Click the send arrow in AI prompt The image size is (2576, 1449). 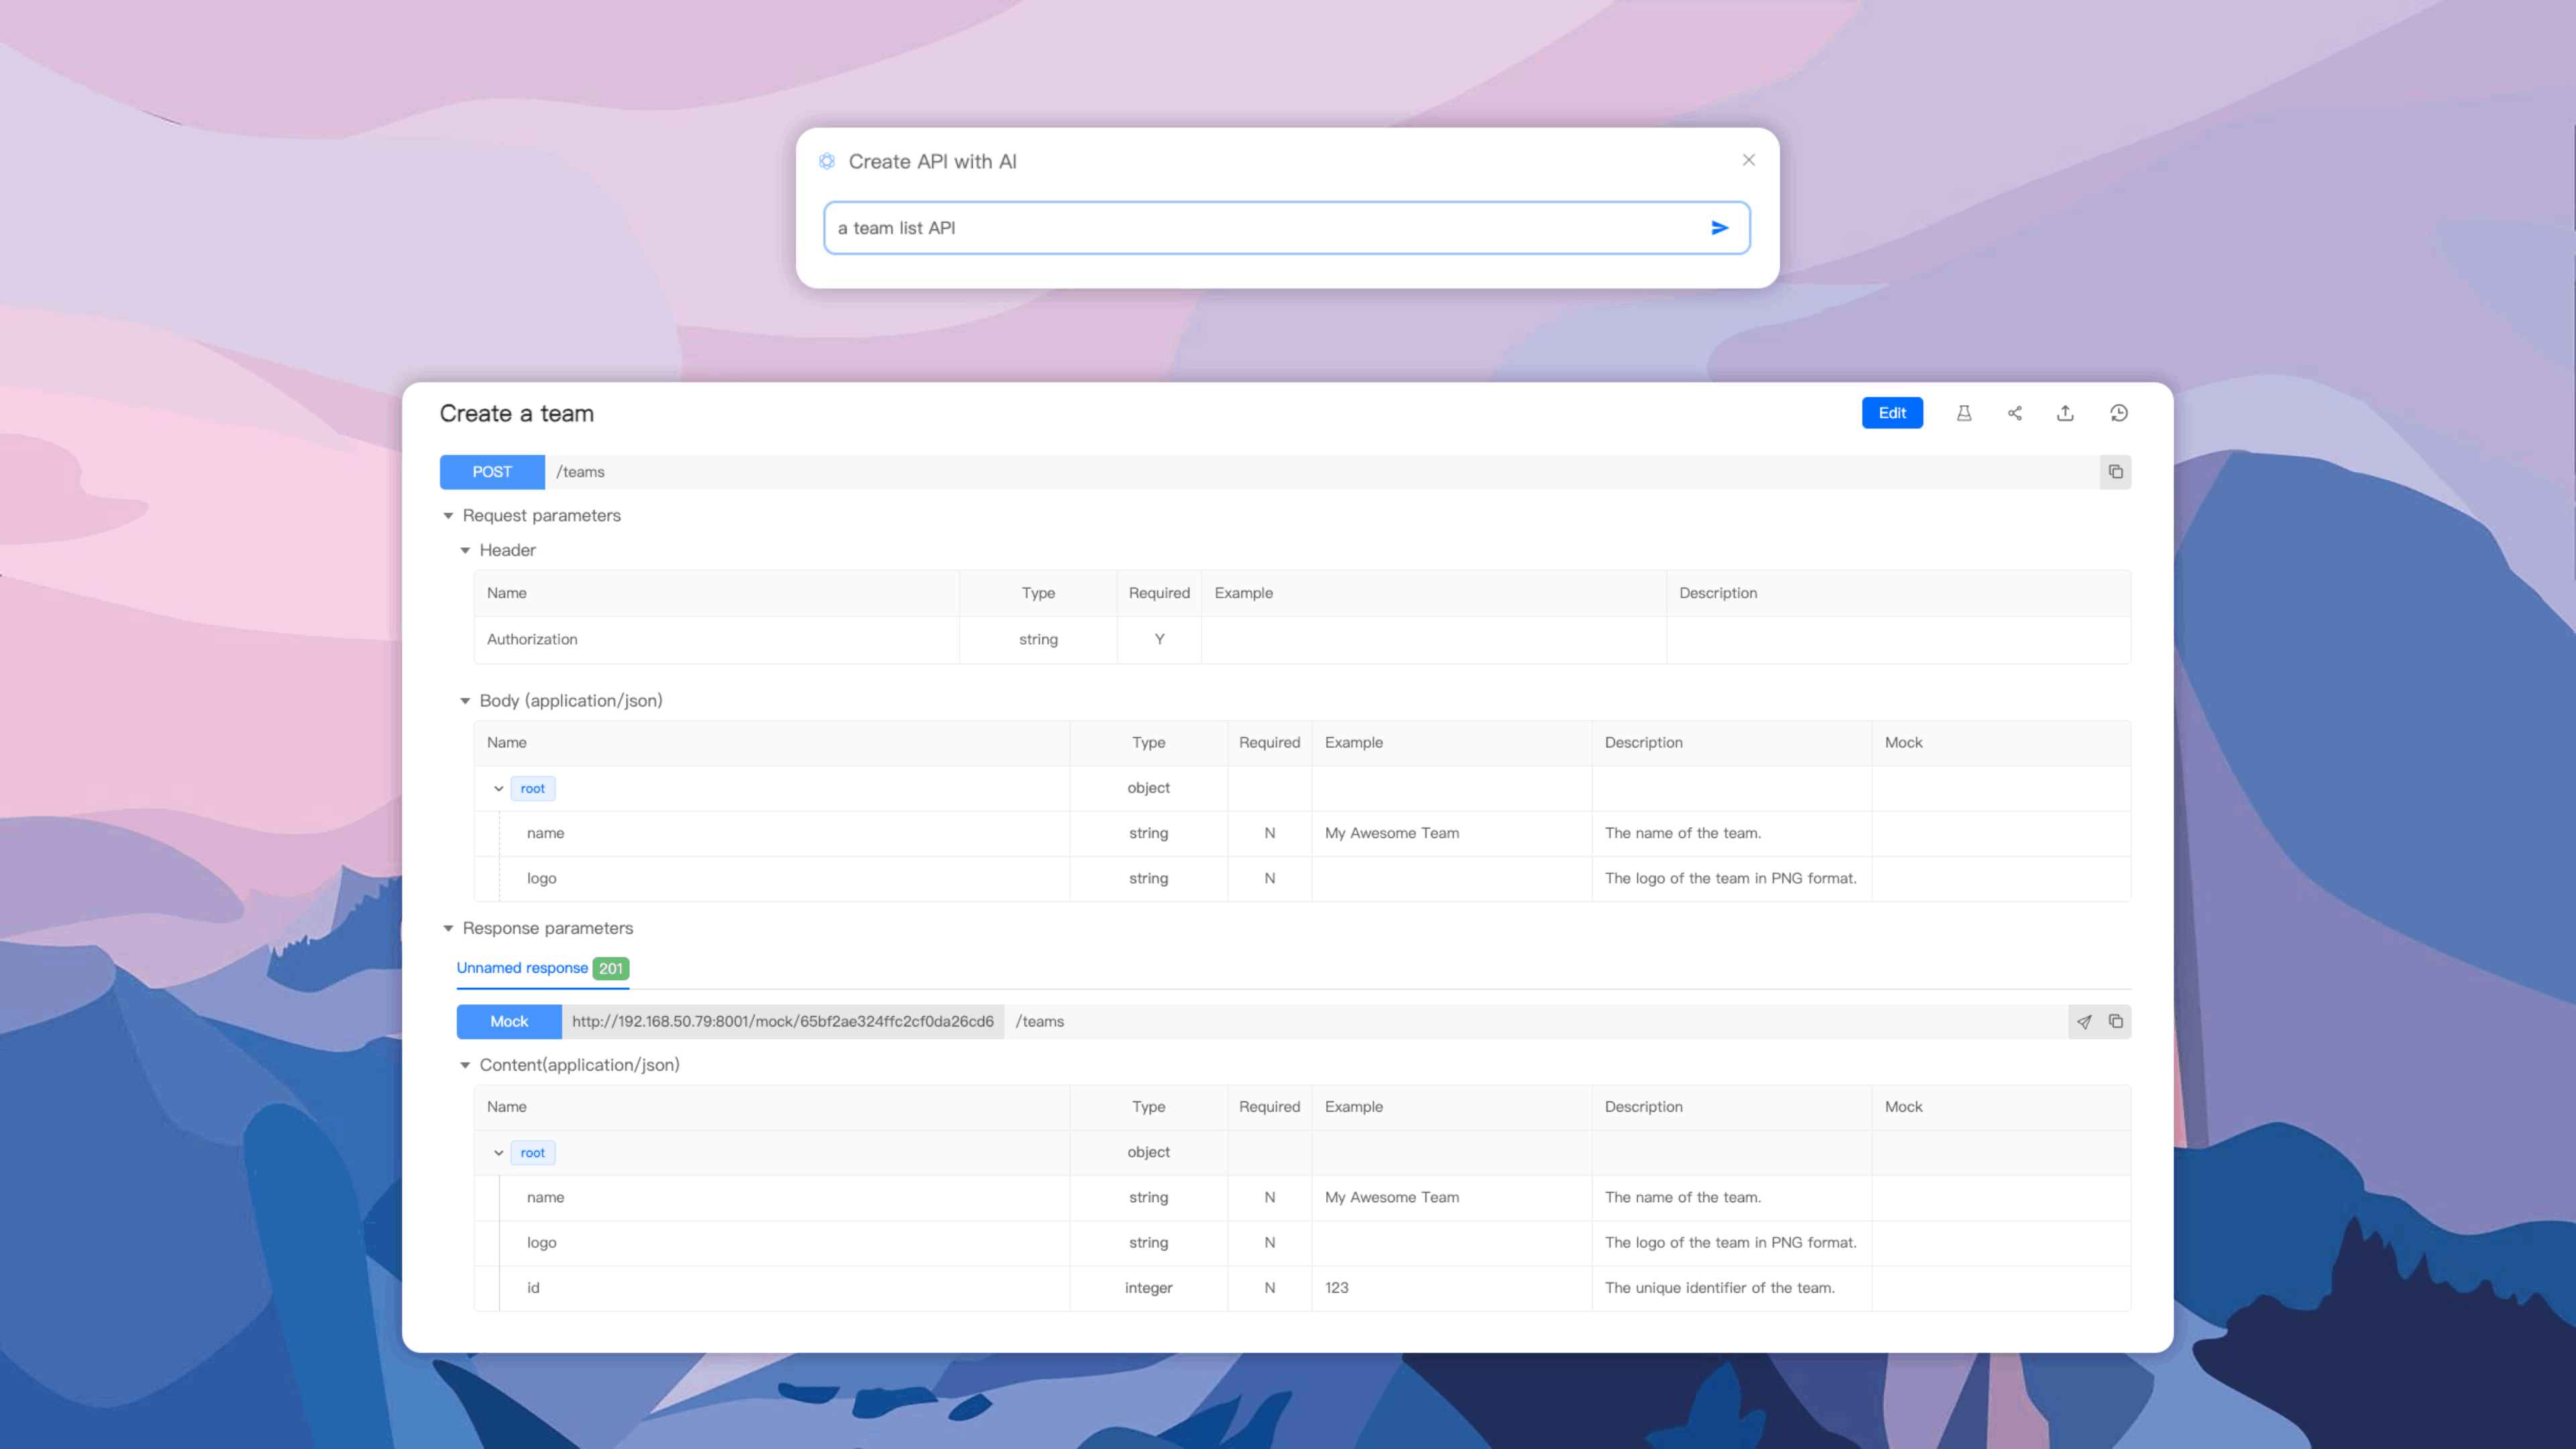[1719, 228]
